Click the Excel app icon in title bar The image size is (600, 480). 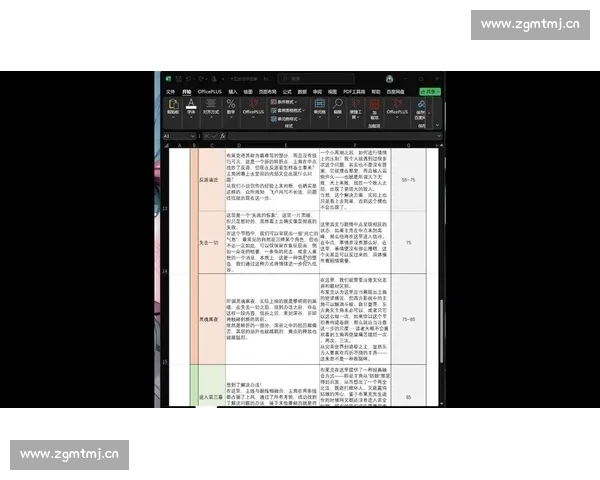pos(168,78)
